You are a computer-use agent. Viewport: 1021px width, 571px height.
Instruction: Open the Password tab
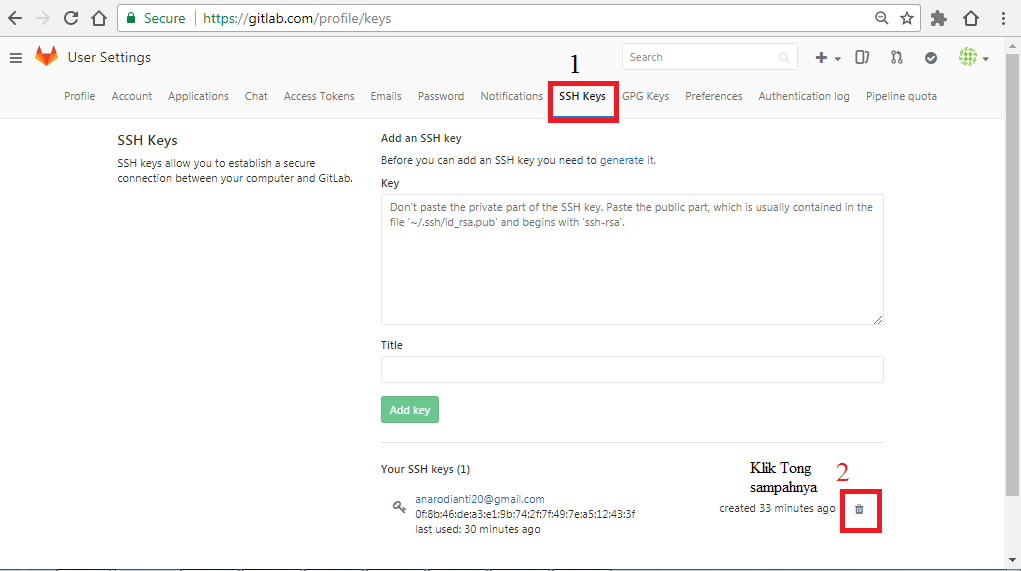coord(441,96)
